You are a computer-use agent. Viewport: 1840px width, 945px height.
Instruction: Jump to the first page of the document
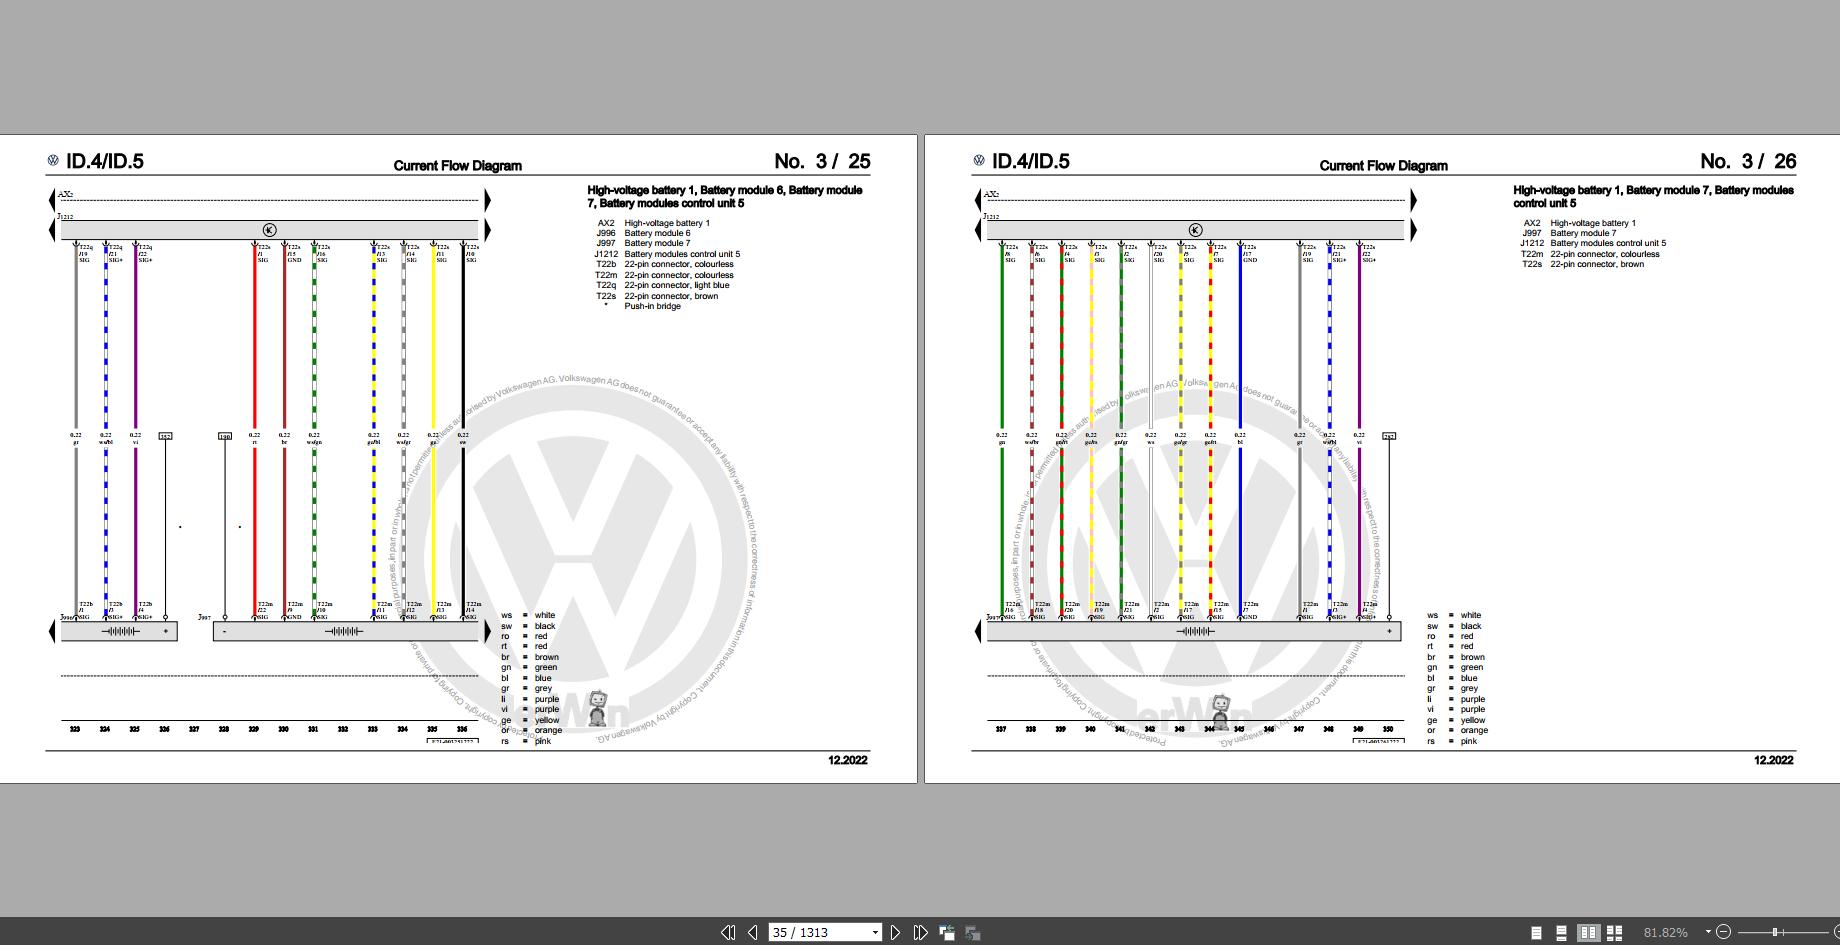[x=728, y=932]
